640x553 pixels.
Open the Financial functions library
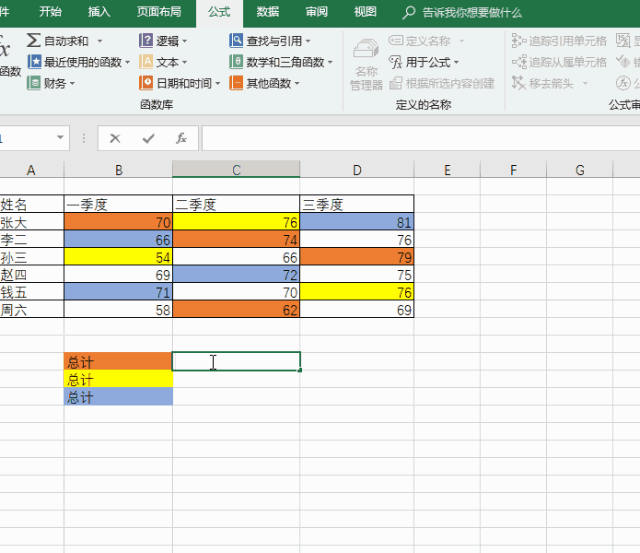(x=35, y=83)
